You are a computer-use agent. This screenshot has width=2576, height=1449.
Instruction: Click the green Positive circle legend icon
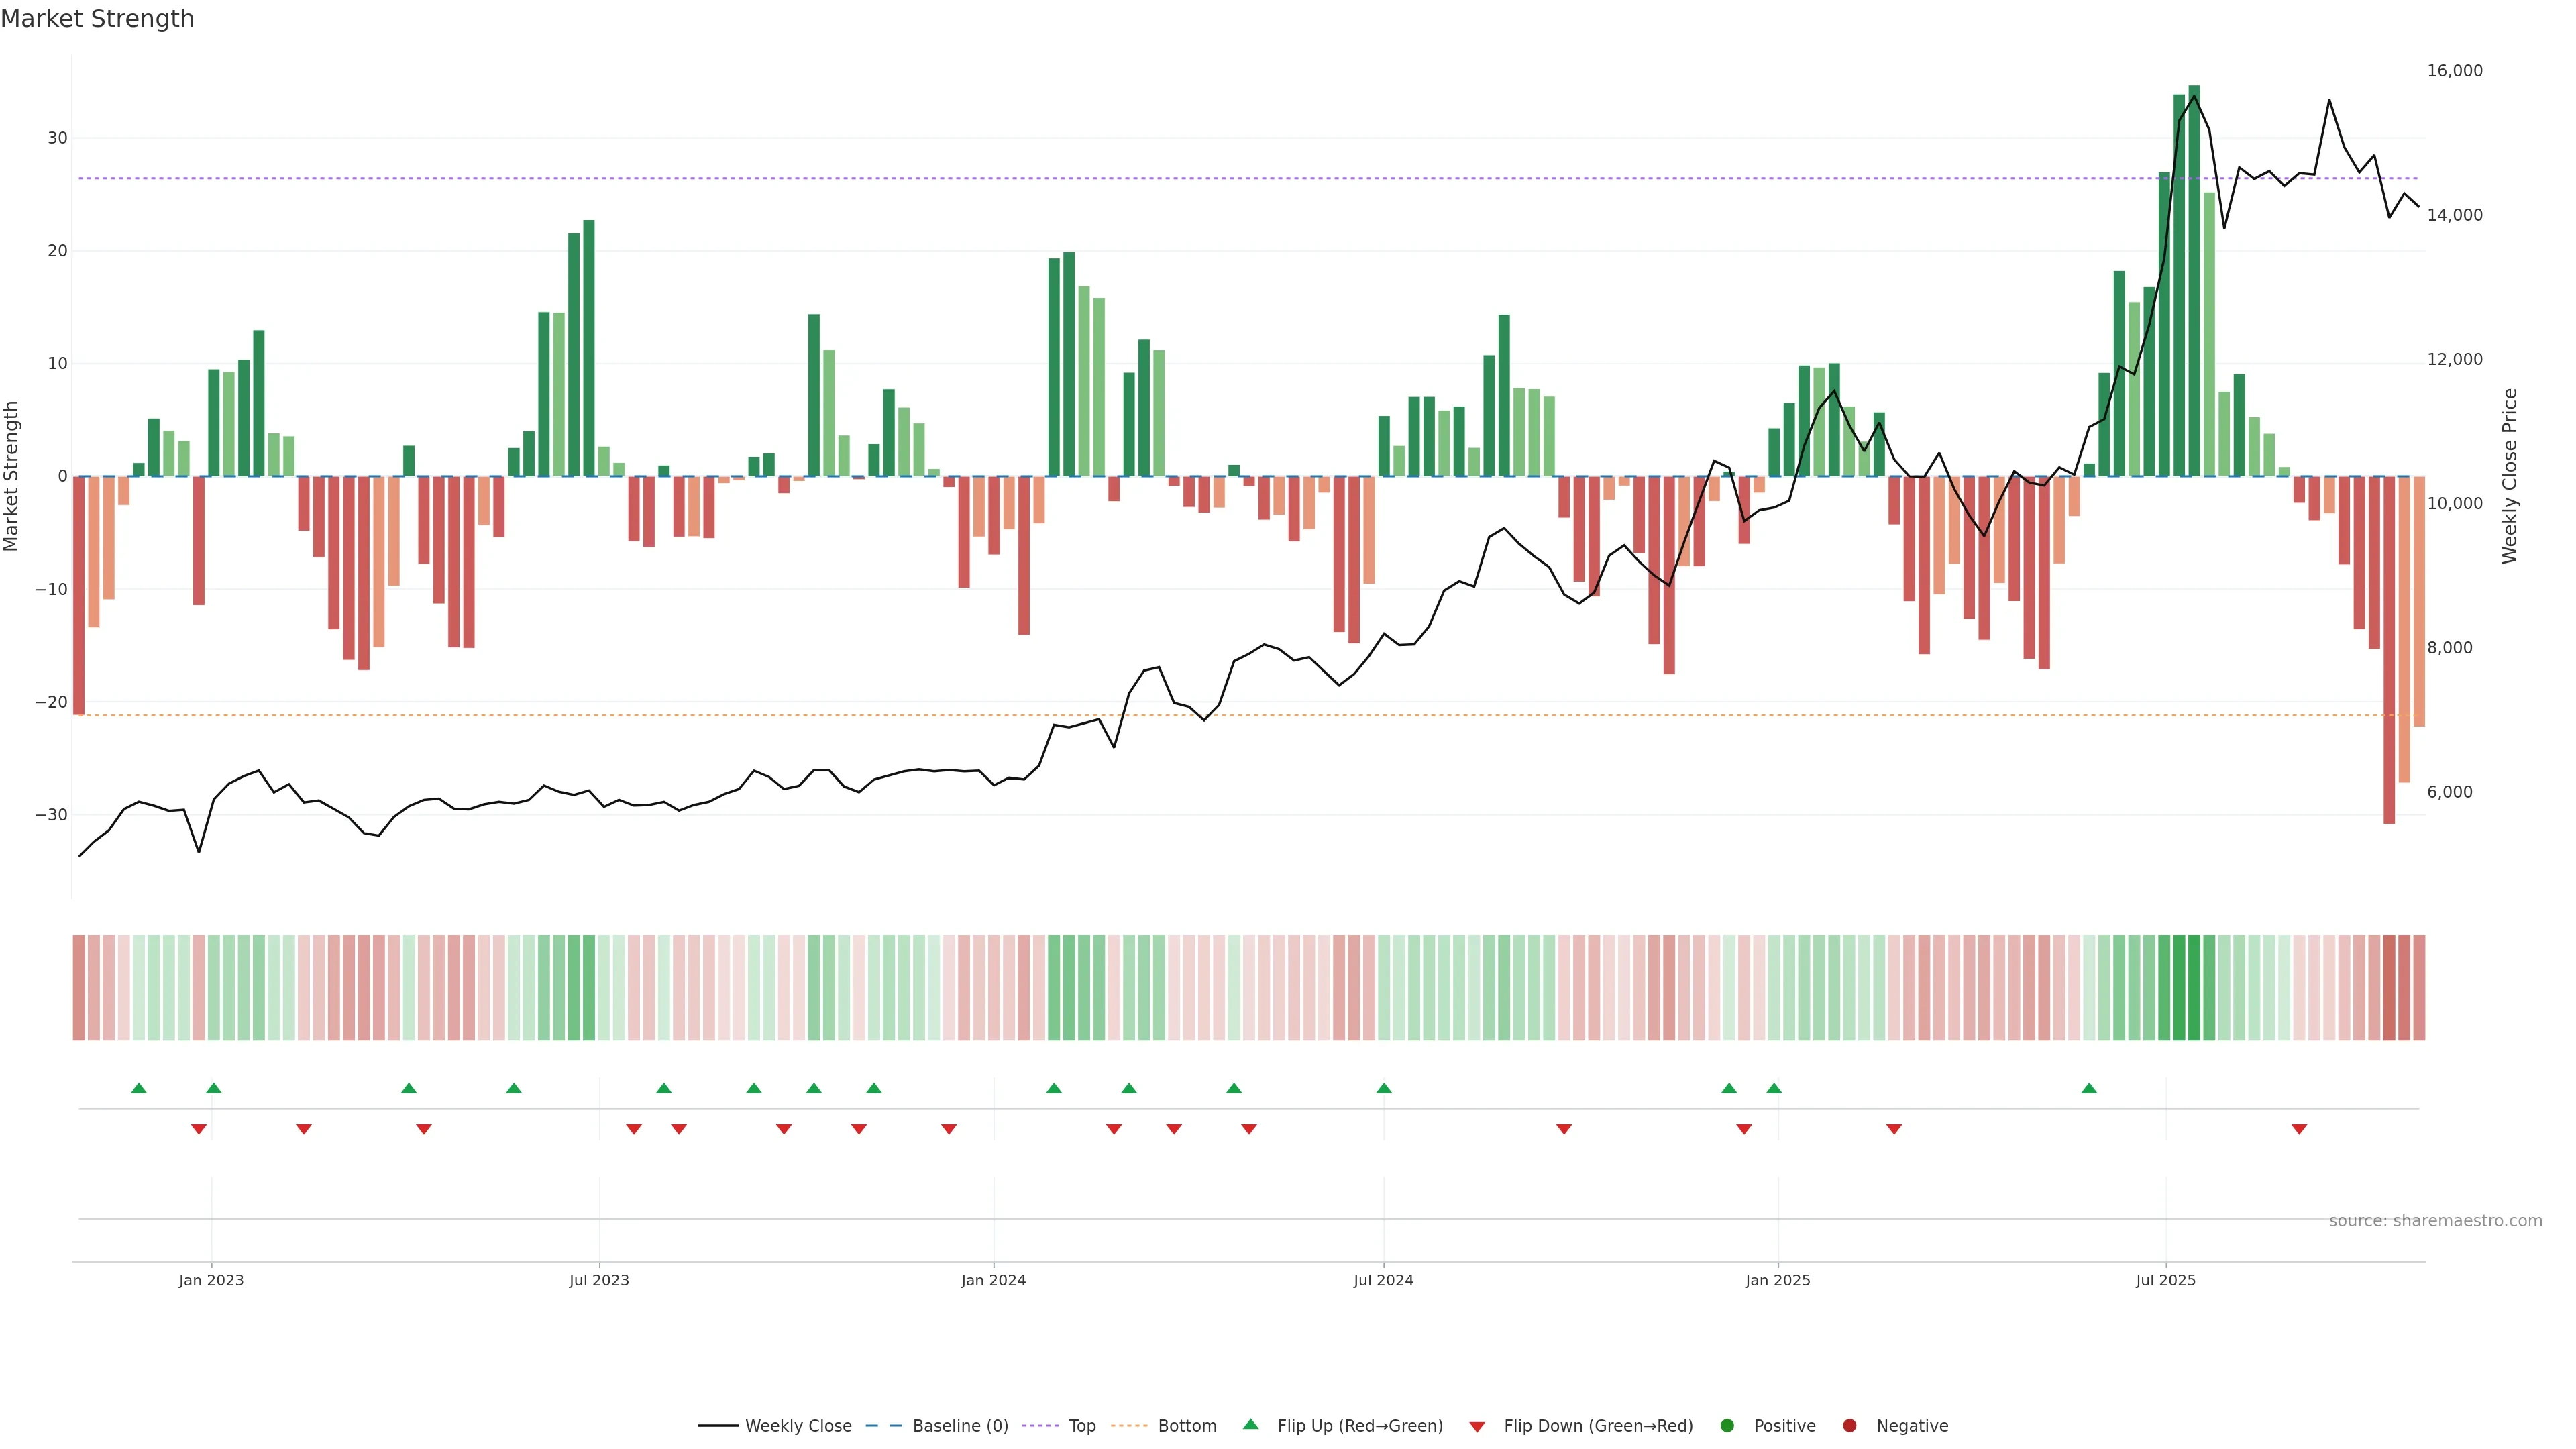tap(1727, 1426)
